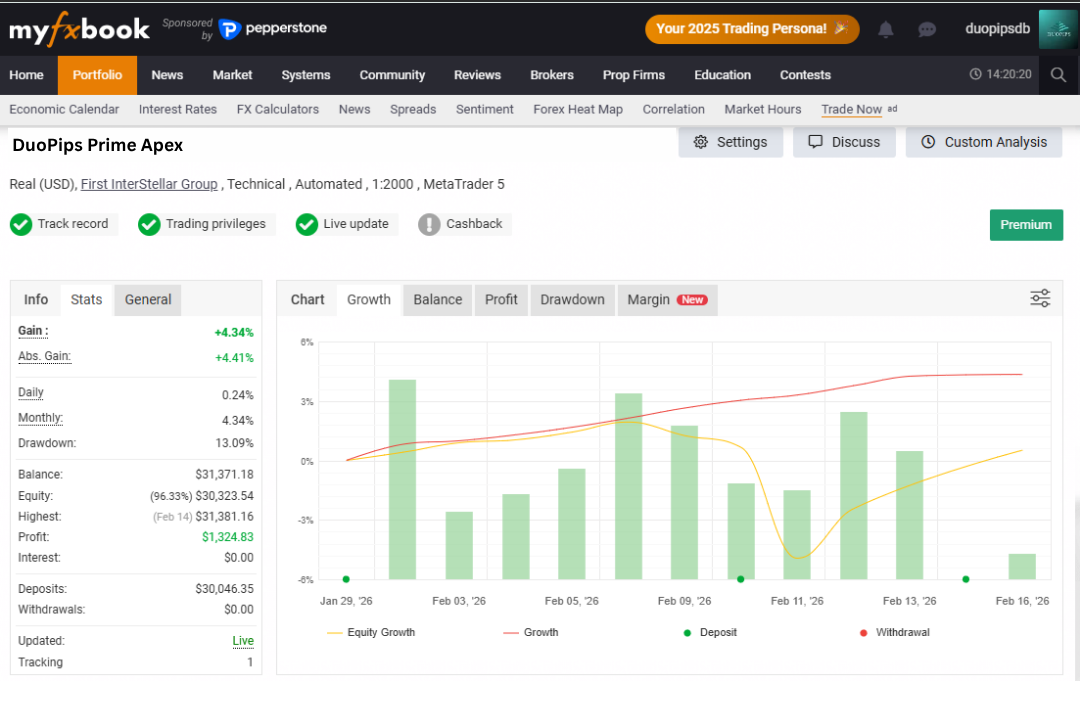
Task: Click the Feb 03 growth bar
Action: click(x=459, y=545)
